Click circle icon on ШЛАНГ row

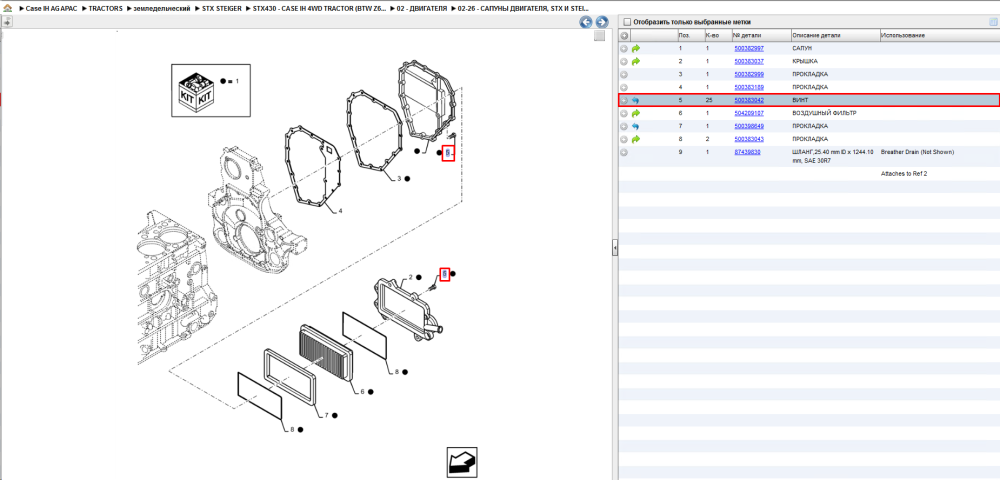click(x=624, y=152)
